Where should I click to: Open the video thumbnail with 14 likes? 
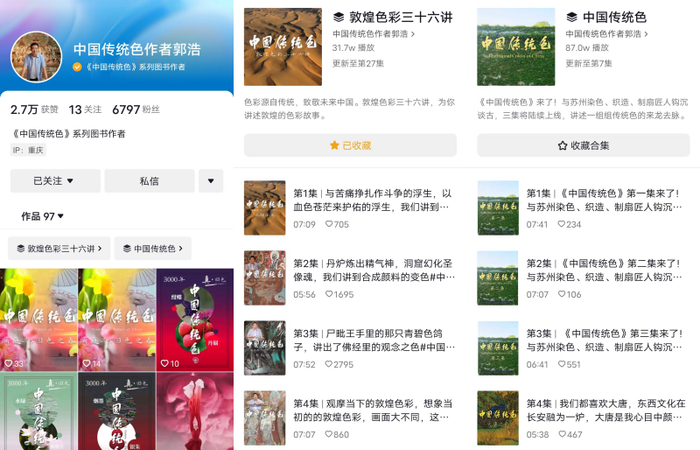point(117,320)
